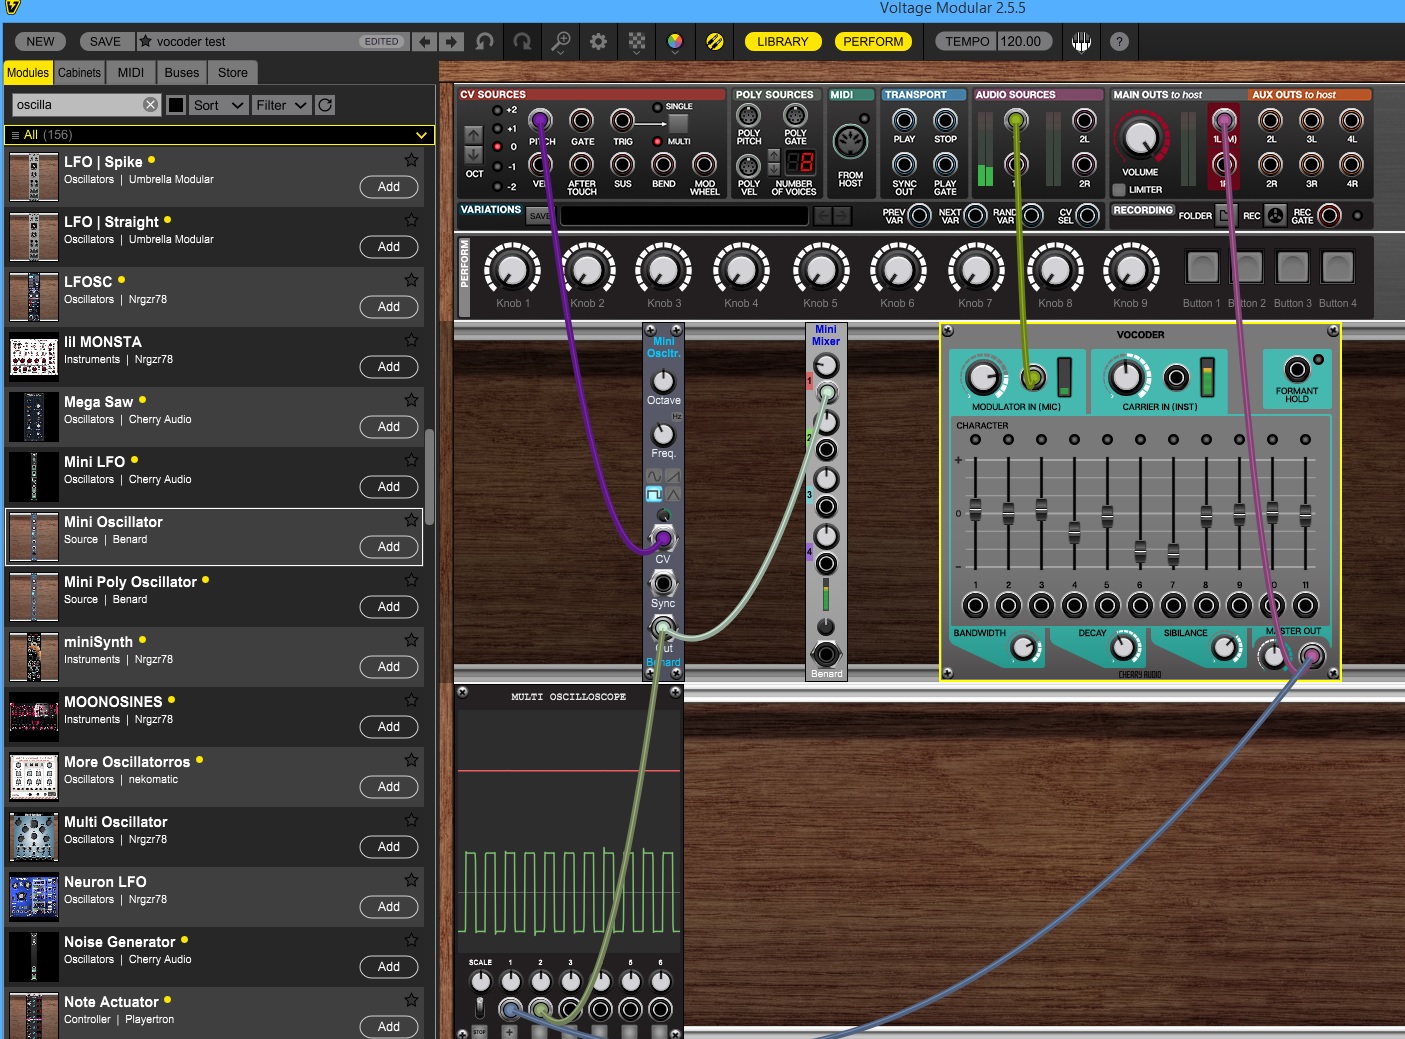
Task: Click the Main Outs Volume knob
Action: point(1141,138)
